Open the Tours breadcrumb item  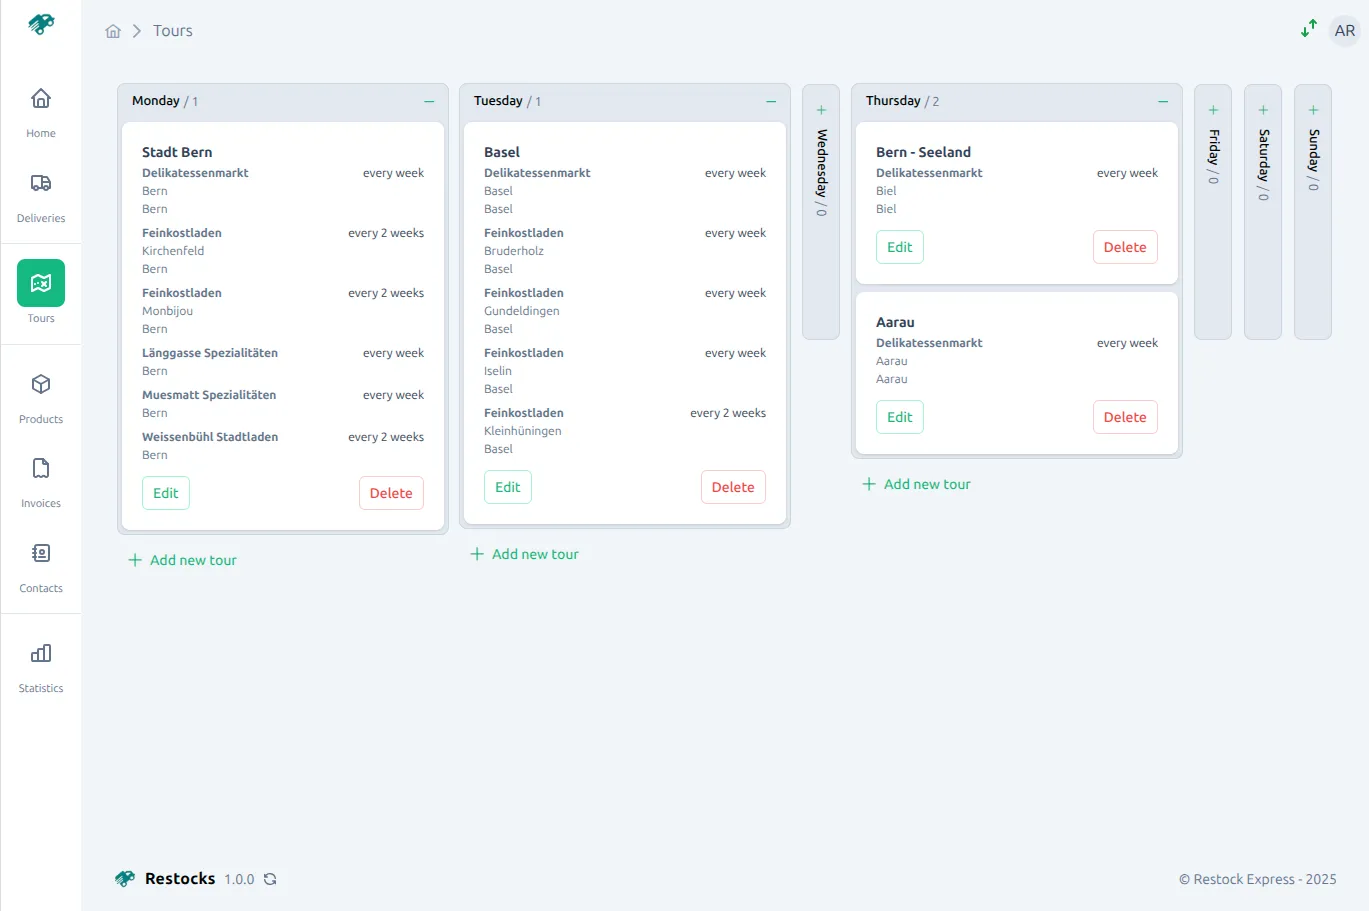click(172, 31)
